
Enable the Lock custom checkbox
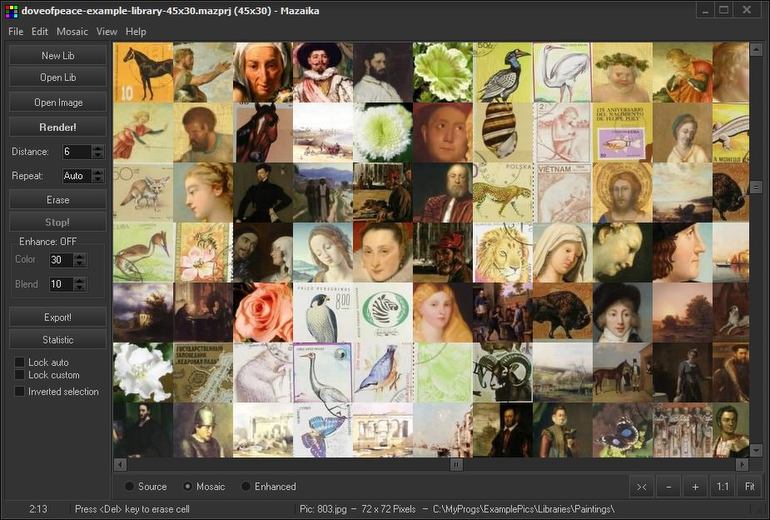(x=20, y=375)
